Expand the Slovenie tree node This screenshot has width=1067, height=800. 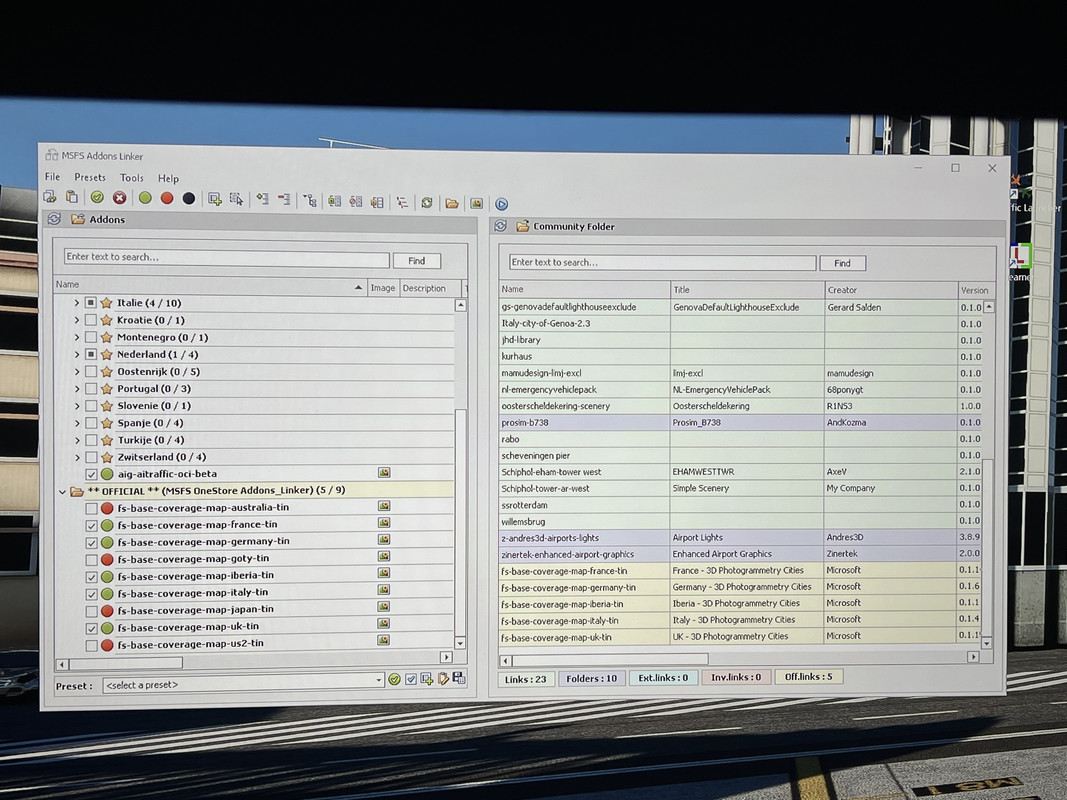point(76,406)
